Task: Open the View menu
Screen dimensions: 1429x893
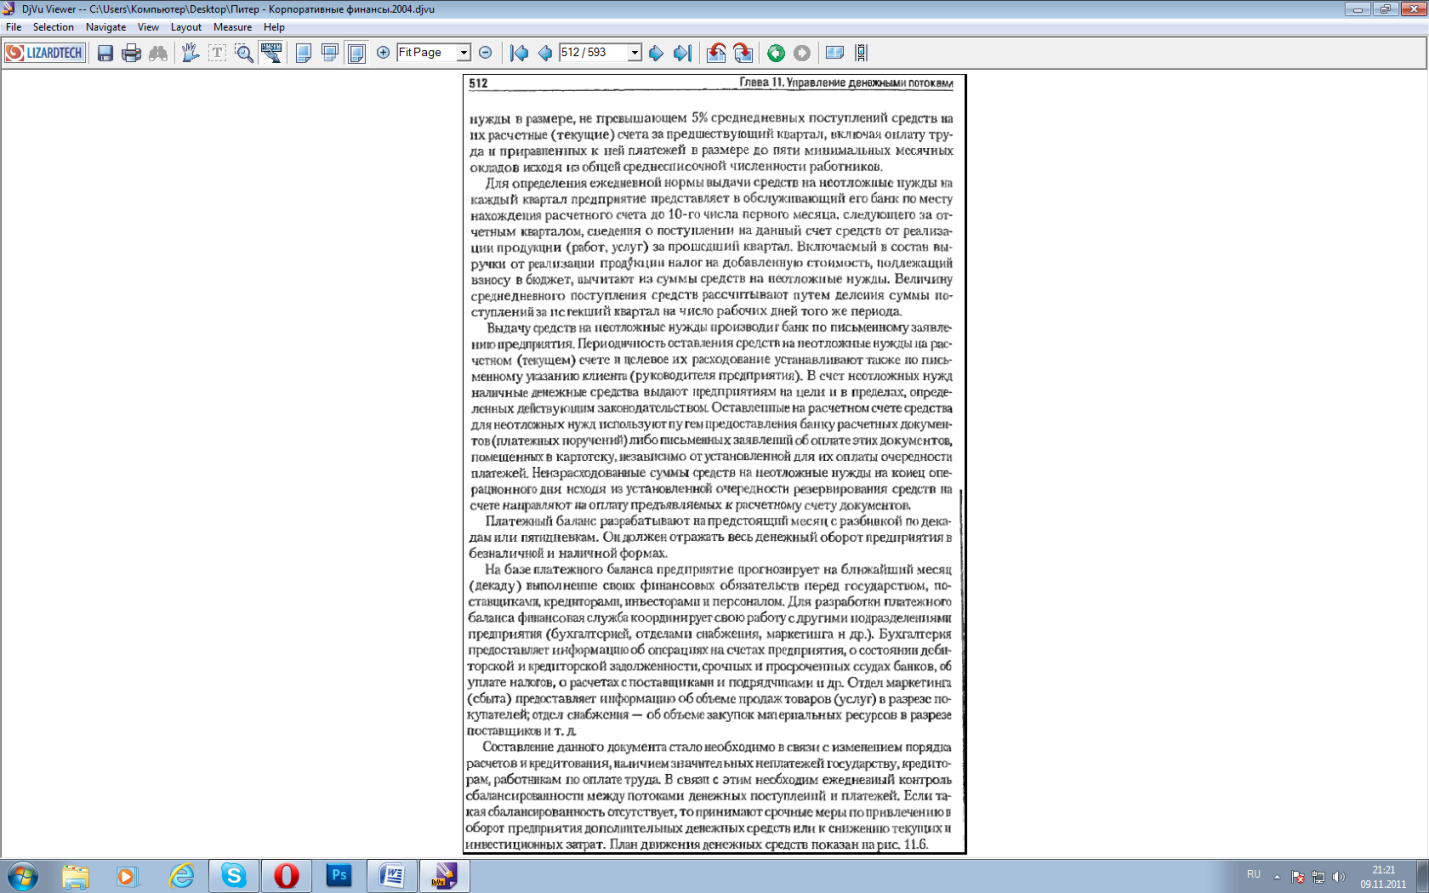Action: click(x=148, y=27)
